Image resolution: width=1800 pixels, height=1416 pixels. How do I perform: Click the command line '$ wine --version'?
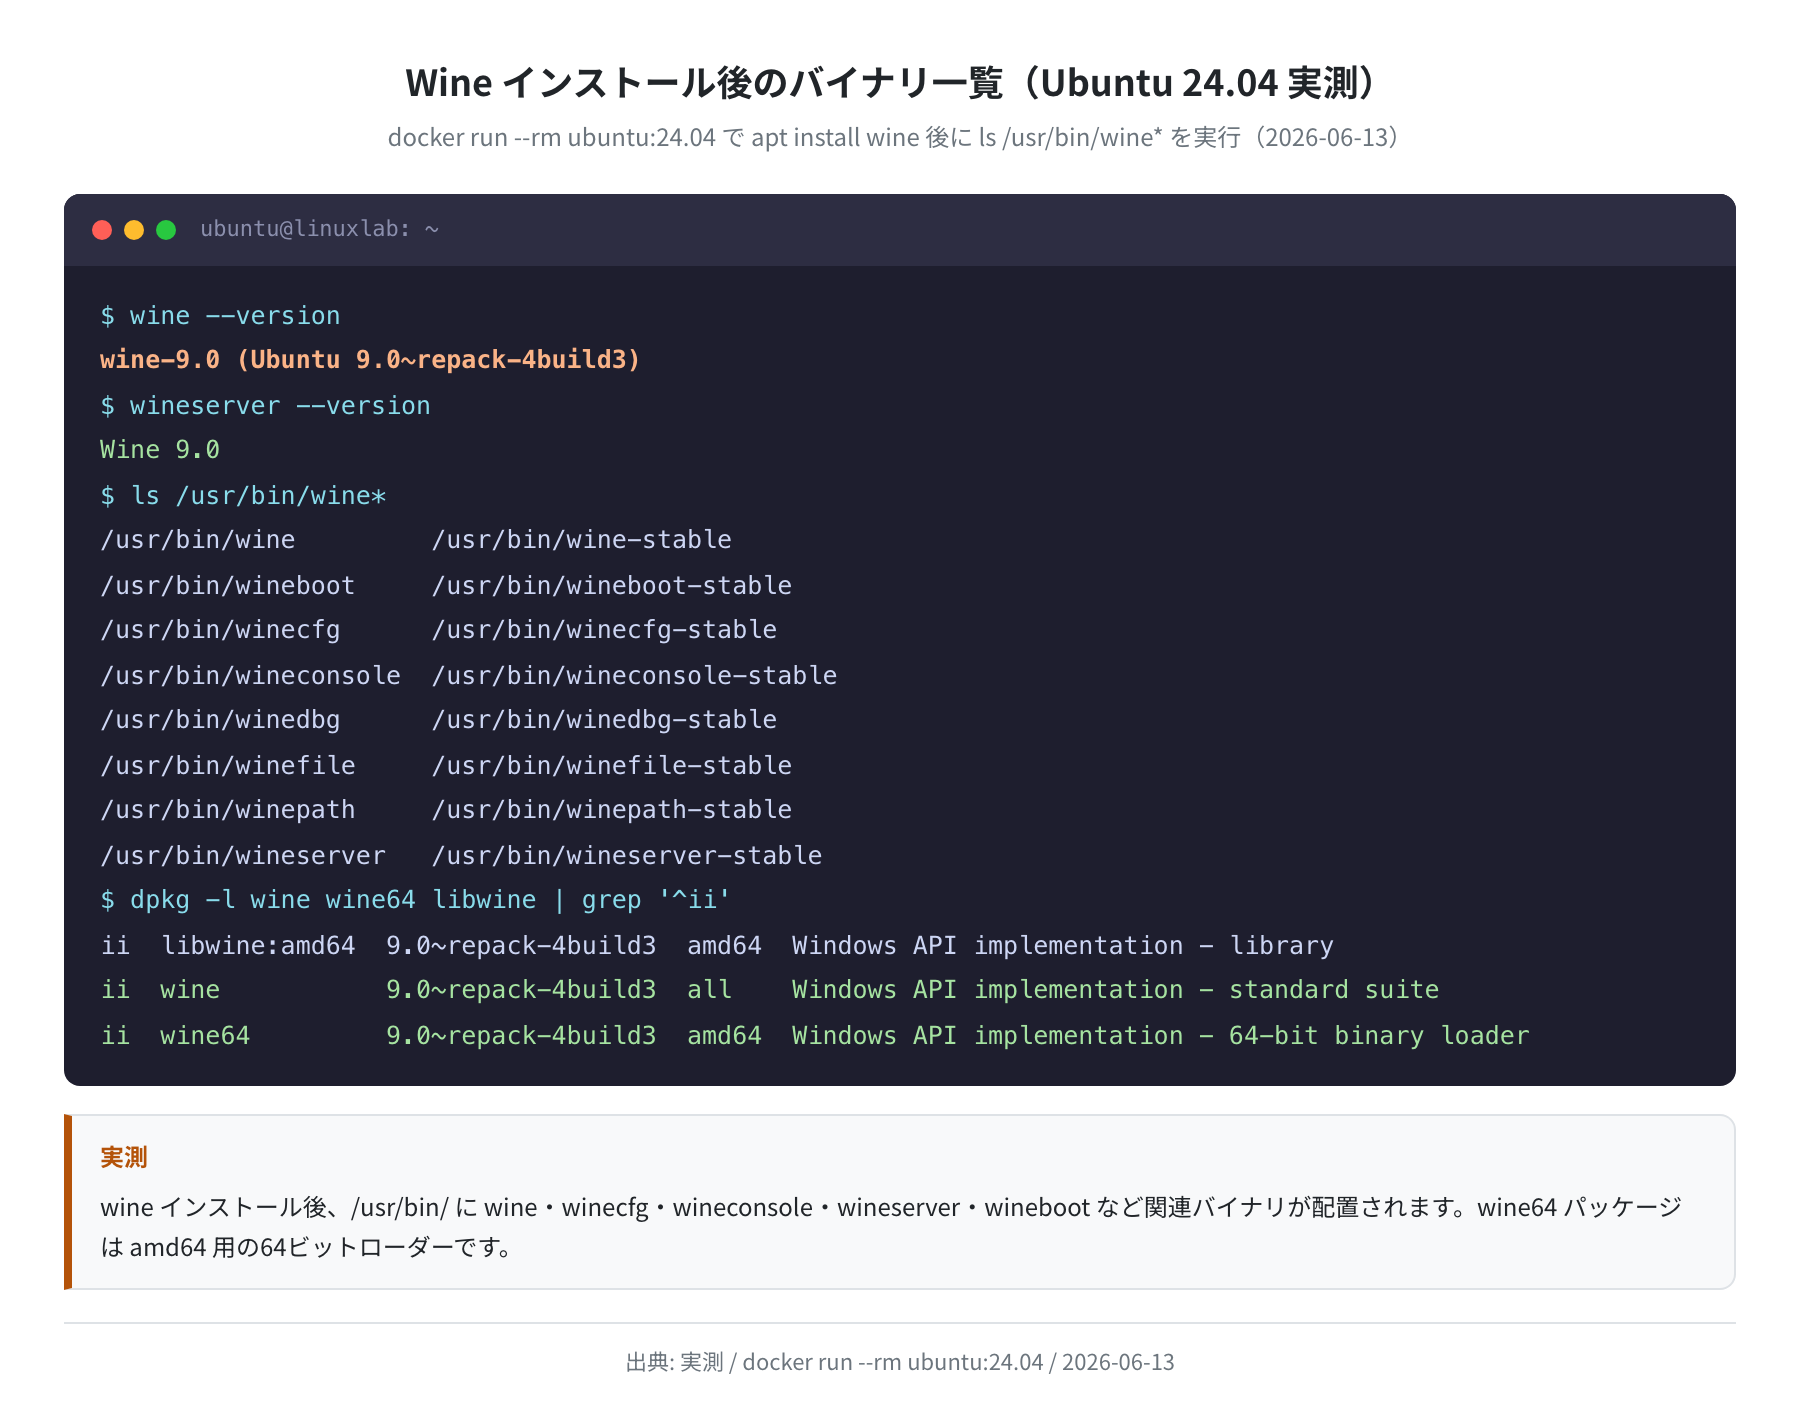click(x=220, y=316)
